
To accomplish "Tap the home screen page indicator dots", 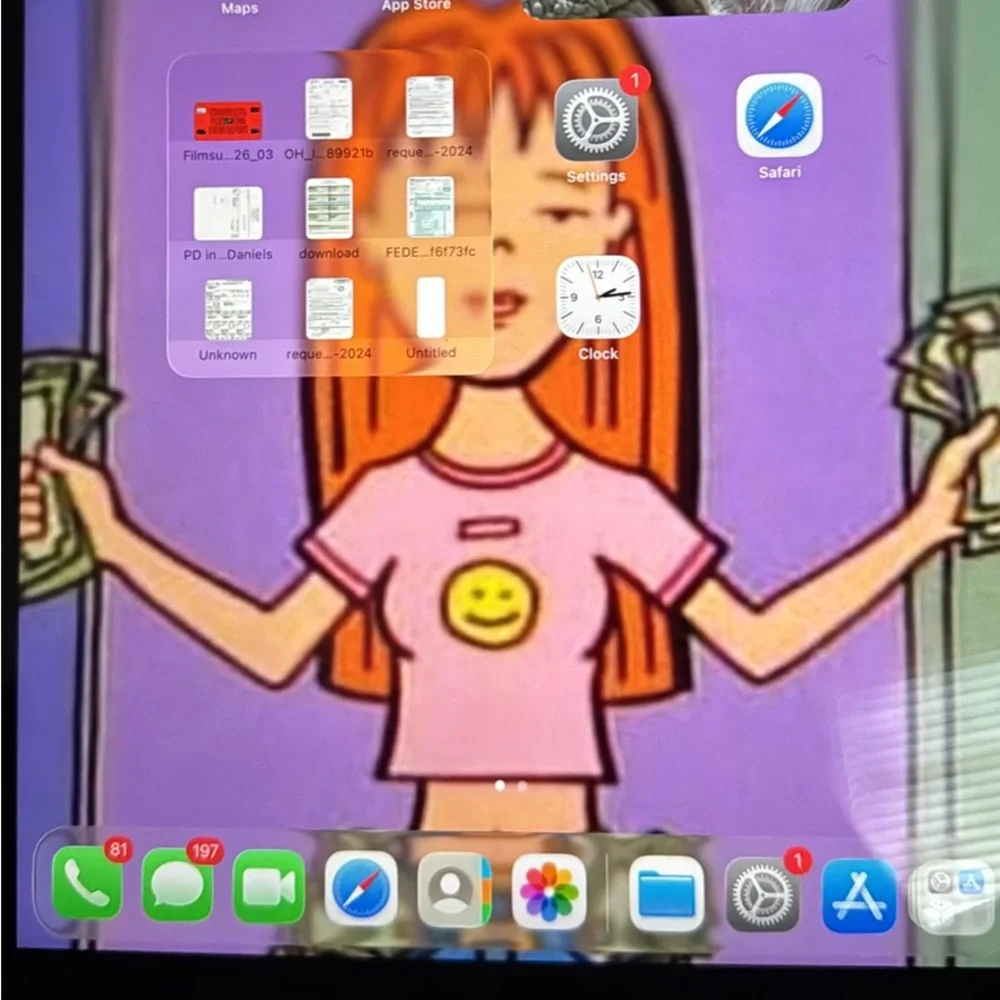I will [x=511, y=786].
